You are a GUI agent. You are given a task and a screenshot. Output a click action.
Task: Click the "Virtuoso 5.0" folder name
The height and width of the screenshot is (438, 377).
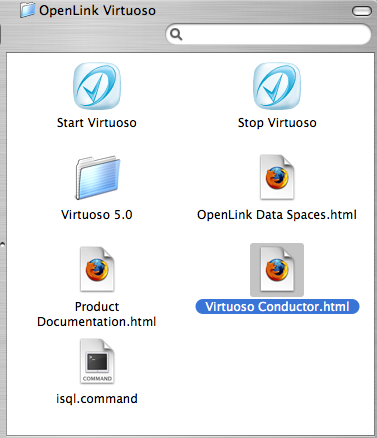97,215
